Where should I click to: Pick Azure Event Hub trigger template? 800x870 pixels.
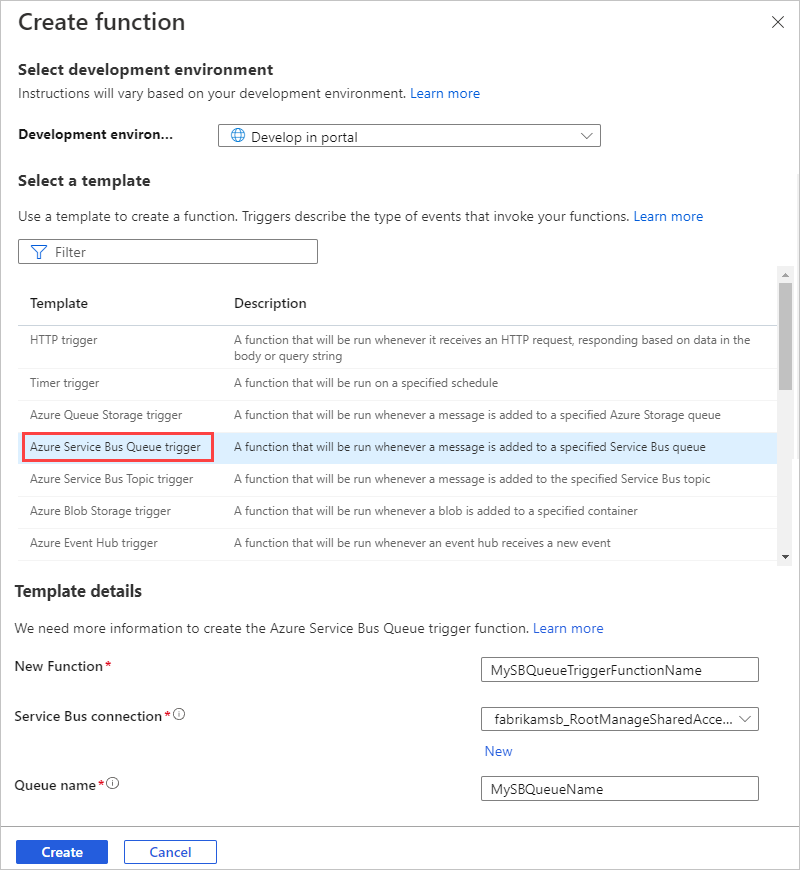(94, 543)
